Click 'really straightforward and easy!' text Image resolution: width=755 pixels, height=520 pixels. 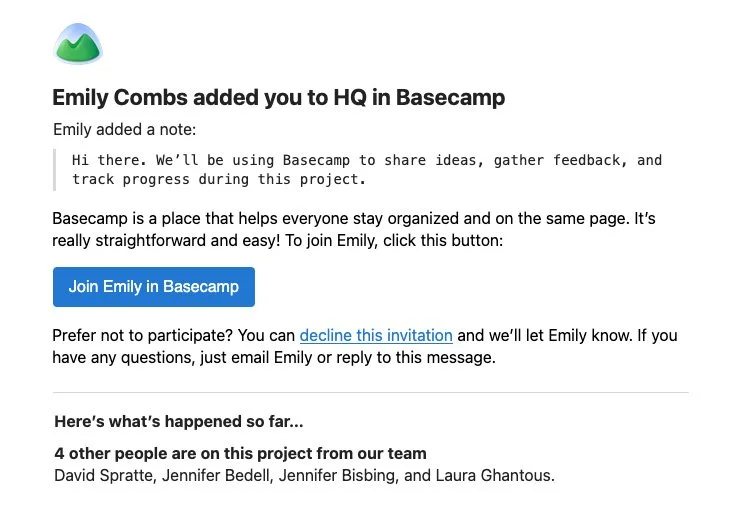166,240
